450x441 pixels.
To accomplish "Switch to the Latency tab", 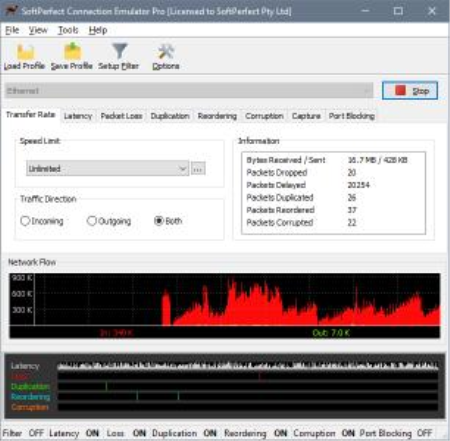I will (x=78, y=116).
